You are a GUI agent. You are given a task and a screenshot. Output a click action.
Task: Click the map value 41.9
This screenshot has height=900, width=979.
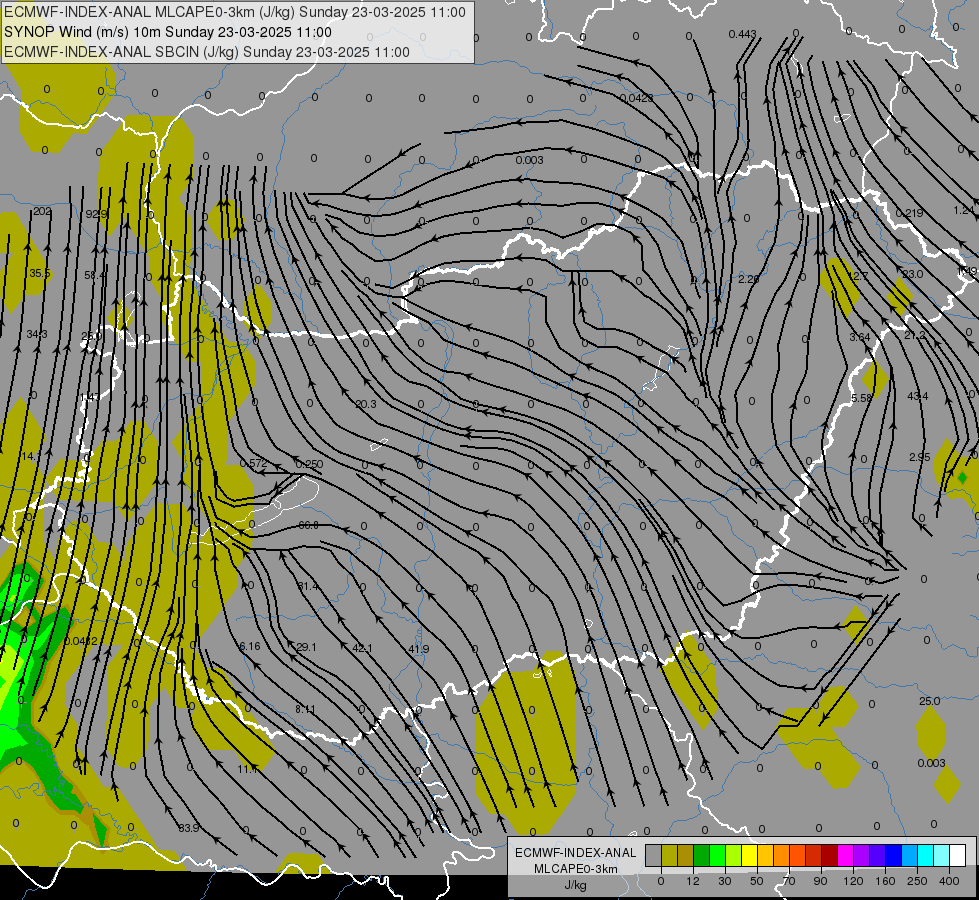(418, 650)
